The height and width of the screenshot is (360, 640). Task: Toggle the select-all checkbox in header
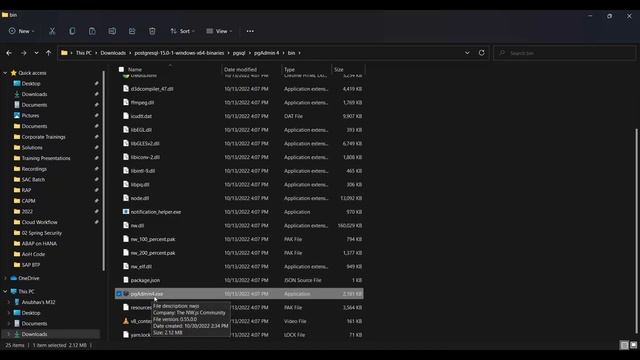(x=121, y=69)
